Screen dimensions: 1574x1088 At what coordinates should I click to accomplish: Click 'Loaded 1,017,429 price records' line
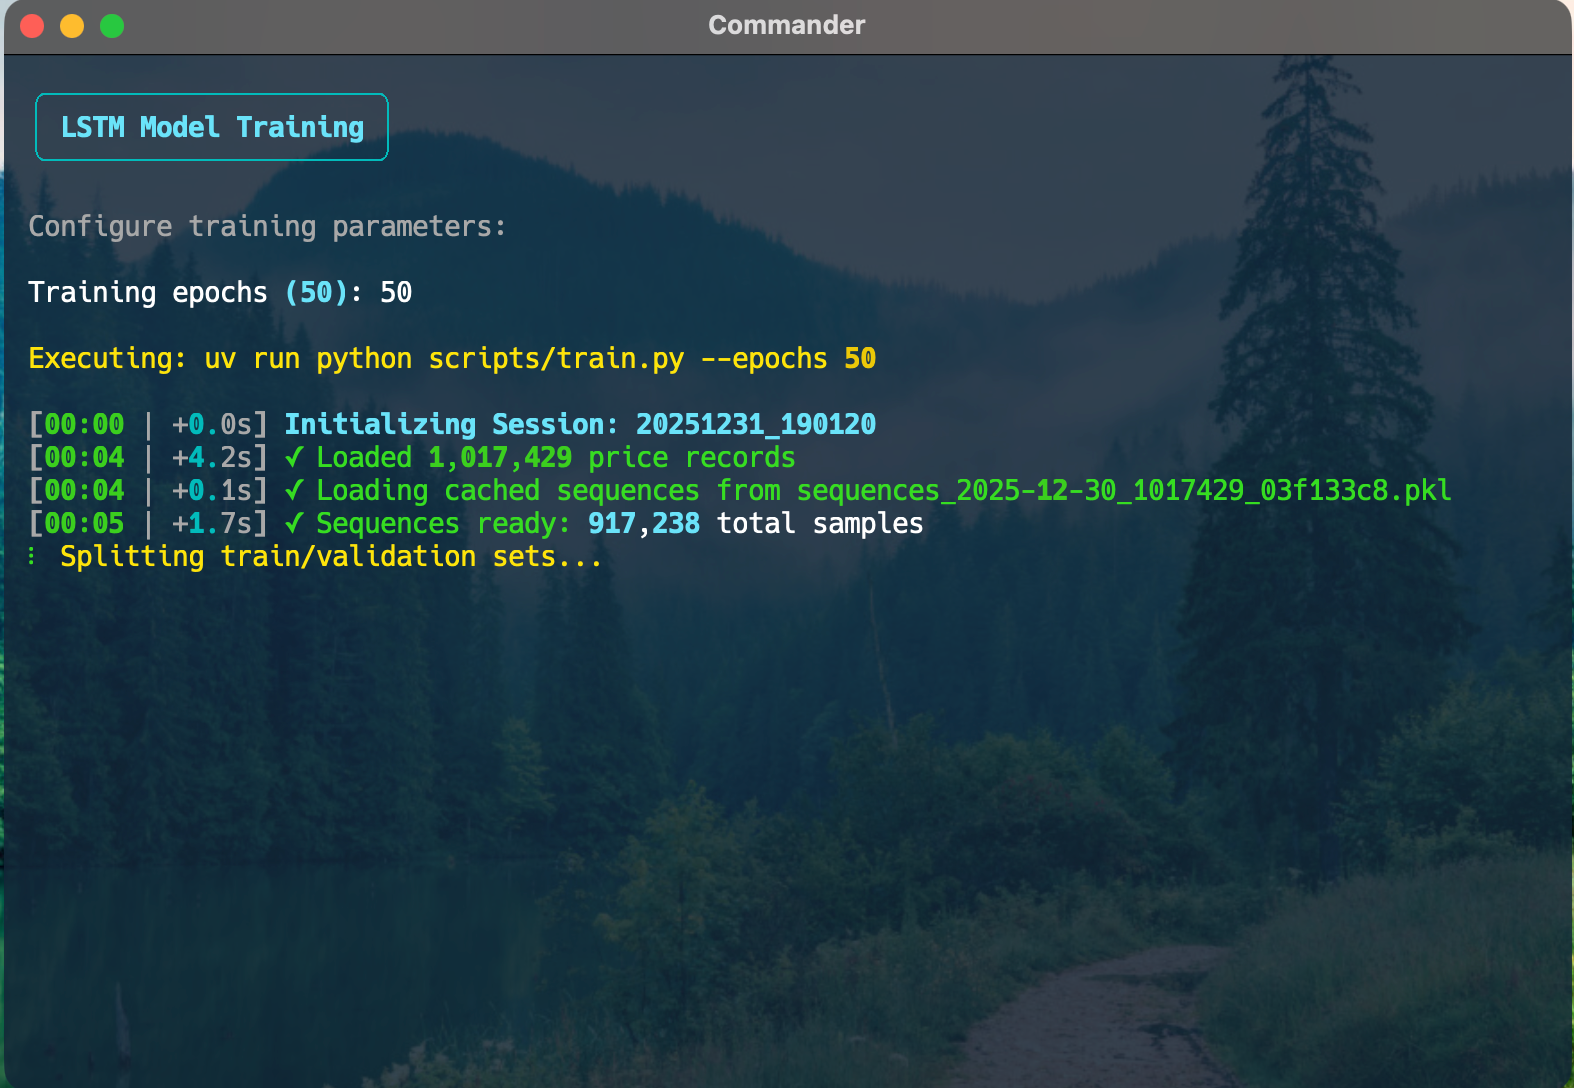point(556,457)
